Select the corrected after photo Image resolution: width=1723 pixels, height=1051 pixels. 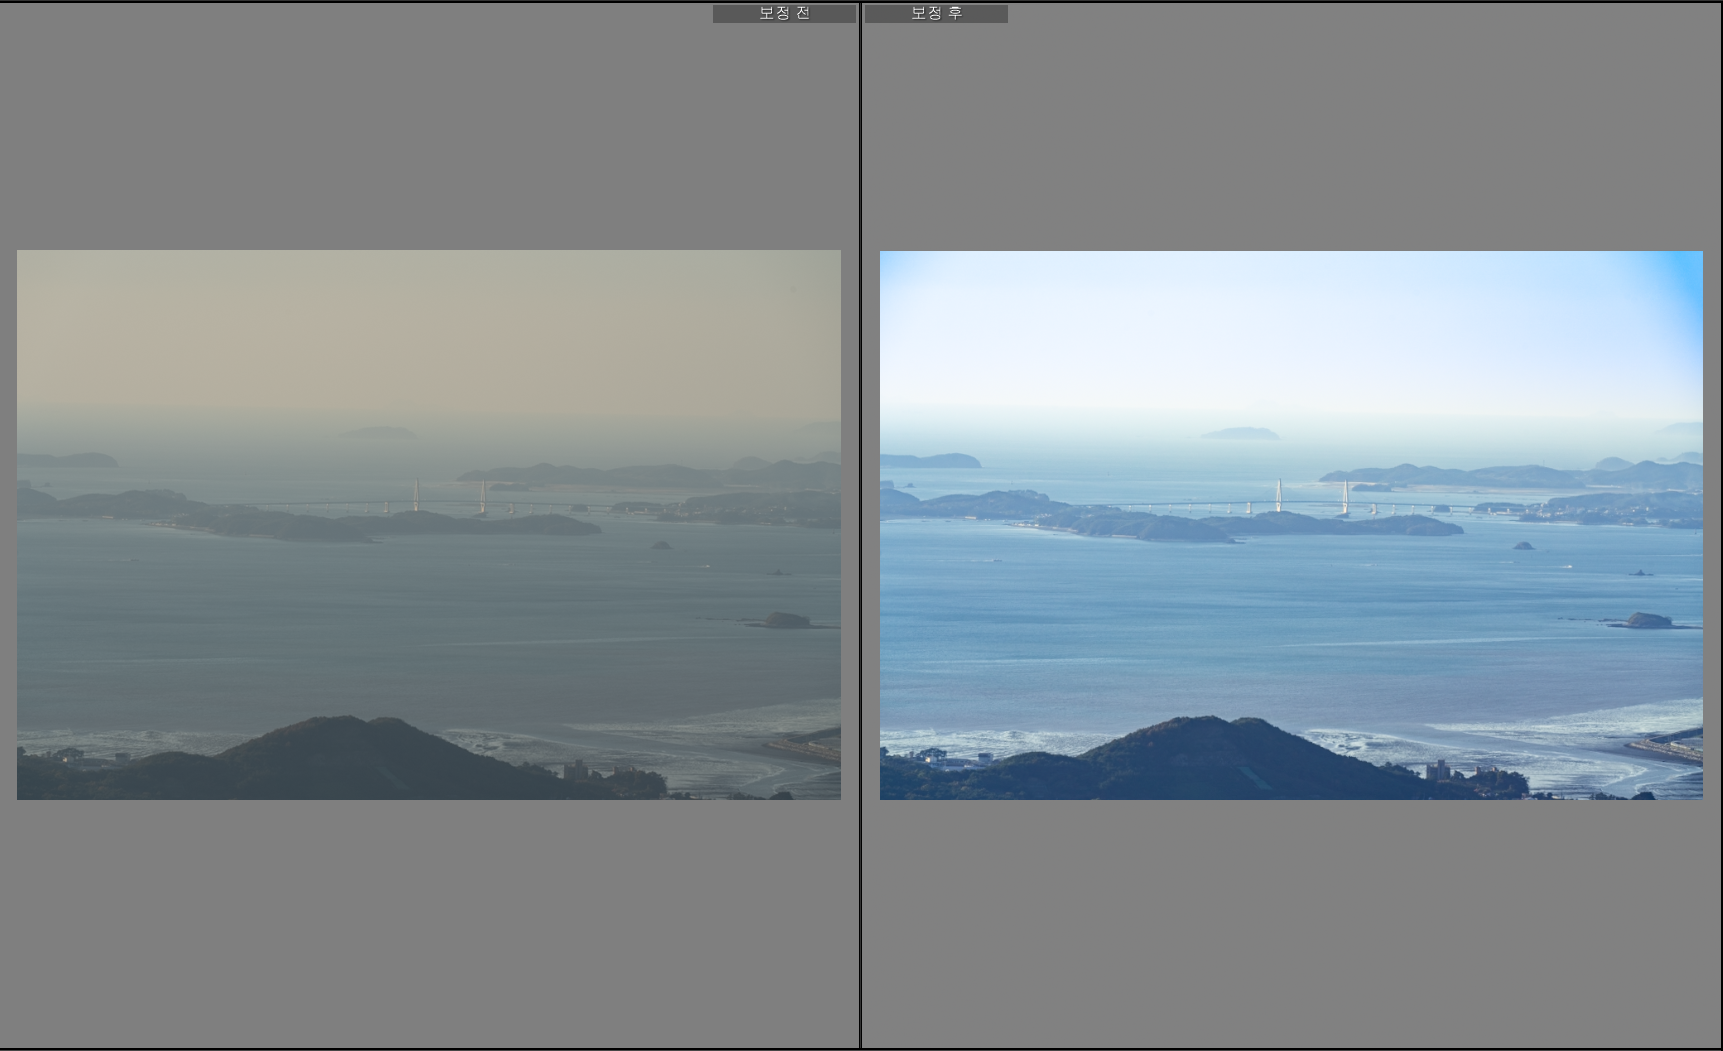(x=1291, y=525)
